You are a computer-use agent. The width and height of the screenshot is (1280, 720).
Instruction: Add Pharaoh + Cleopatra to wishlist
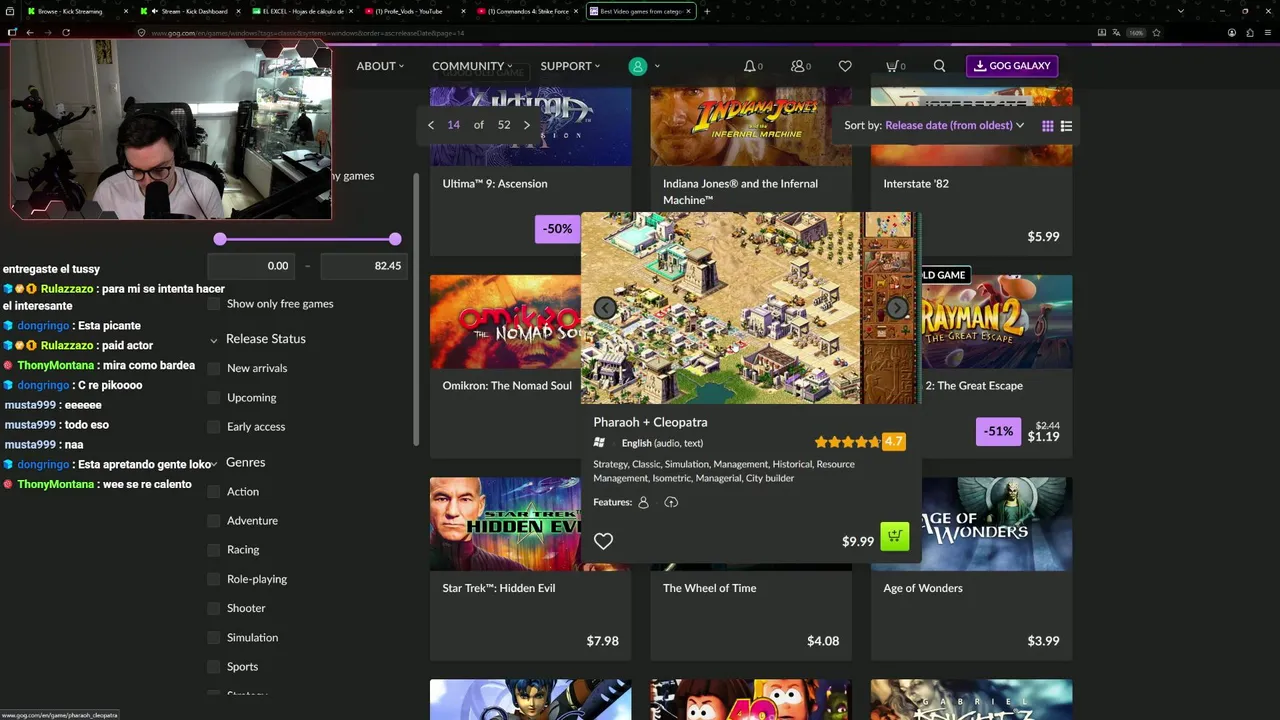603,541
